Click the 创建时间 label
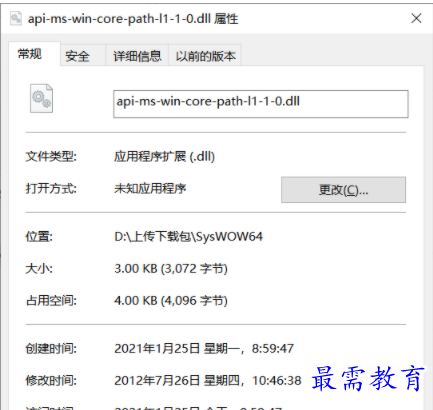433x410 pixels. [51, 349]
